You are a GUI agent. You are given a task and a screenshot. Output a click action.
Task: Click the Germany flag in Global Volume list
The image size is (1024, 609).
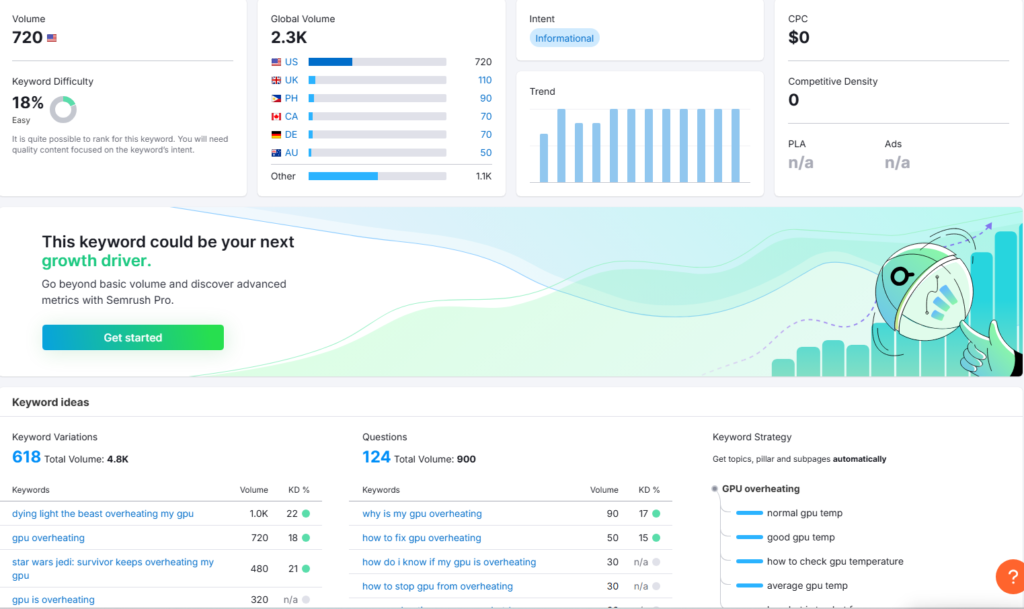click(276, 134)
